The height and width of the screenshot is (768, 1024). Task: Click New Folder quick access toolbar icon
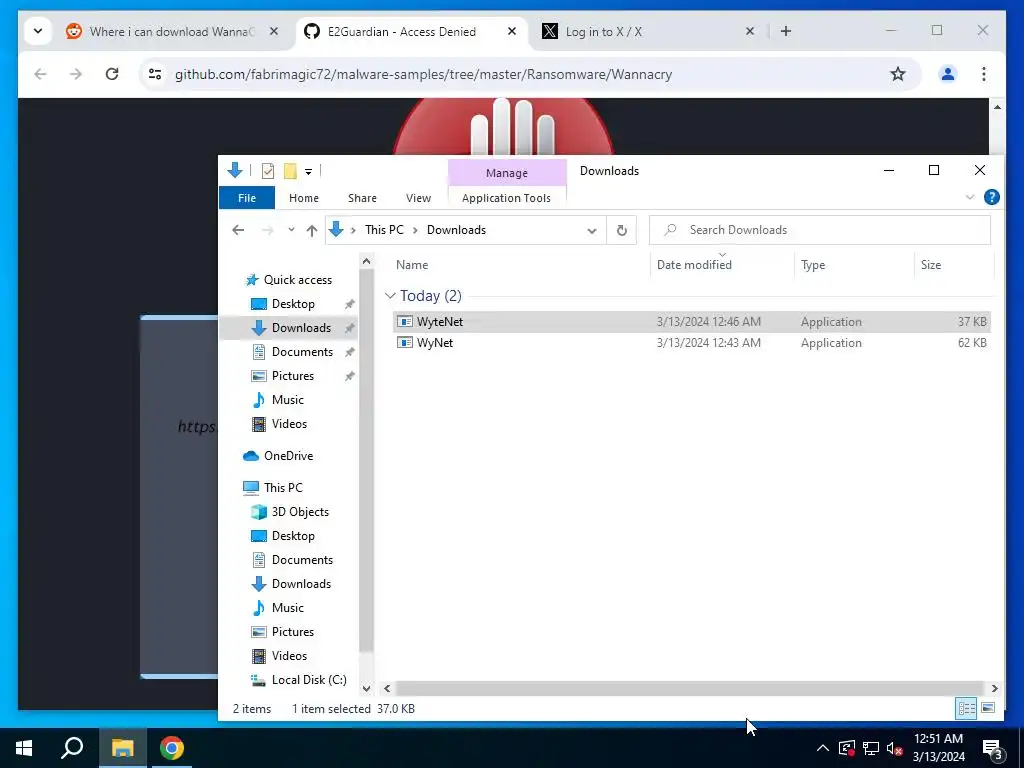point(291,171)
